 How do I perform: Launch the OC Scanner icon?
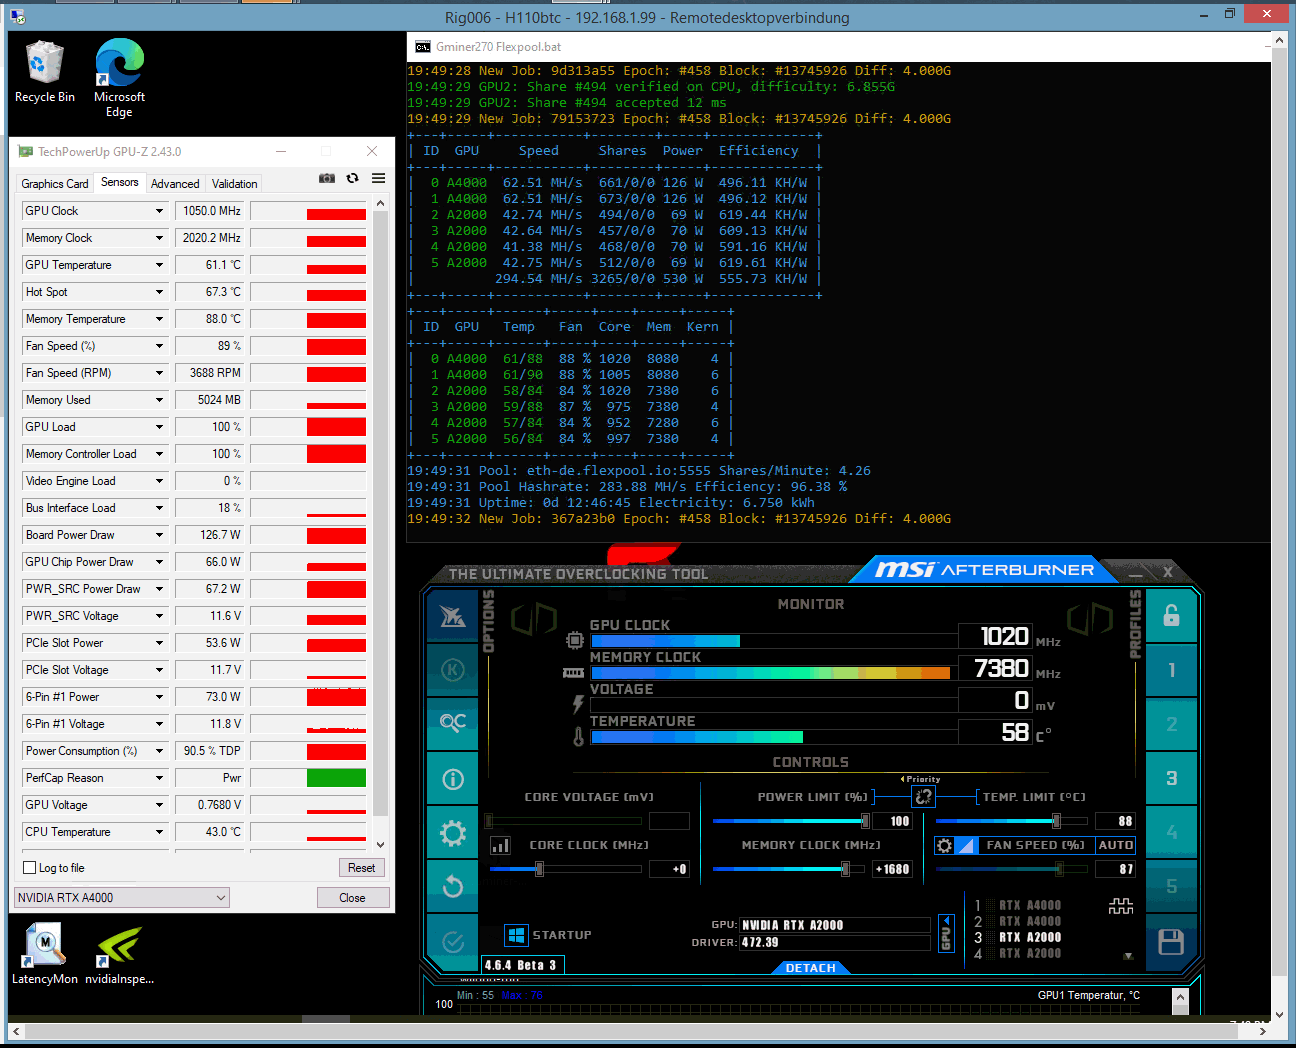click(x=452, y=723)
